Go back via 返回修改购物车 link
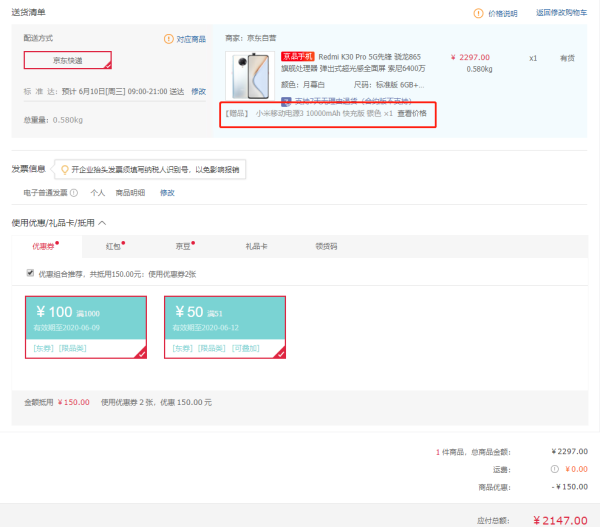 click(x=561, y=13)
